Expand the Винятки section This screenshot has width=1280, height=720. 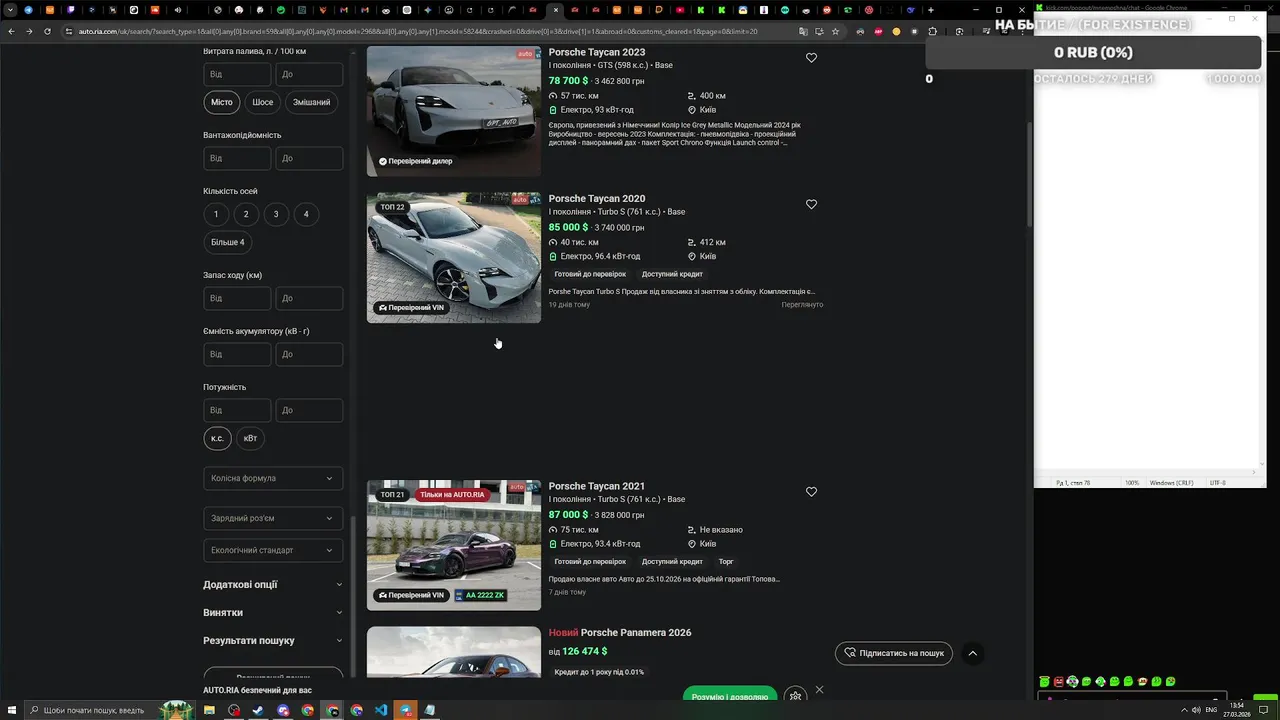[x=273, y=613]
